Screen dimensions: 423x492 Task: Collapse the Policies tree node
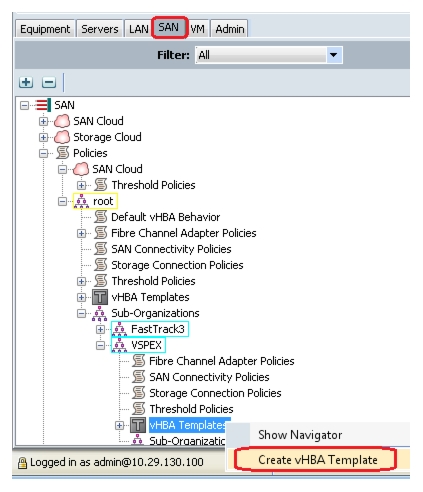[43, 153]
